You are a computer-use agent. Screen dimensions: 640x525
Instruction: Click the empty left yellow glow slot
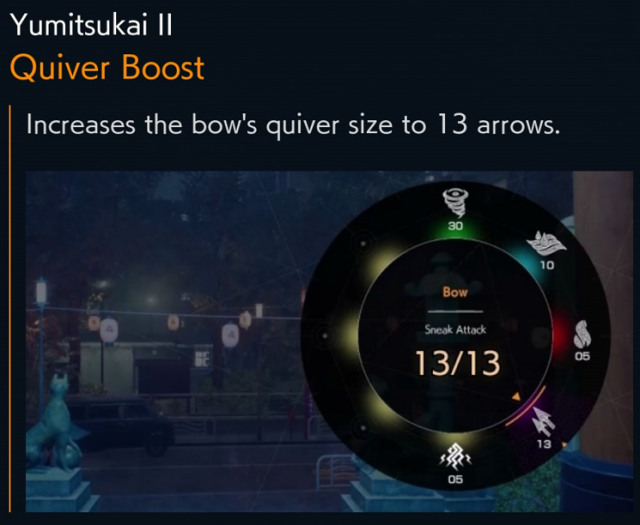[x=347, y=336]
